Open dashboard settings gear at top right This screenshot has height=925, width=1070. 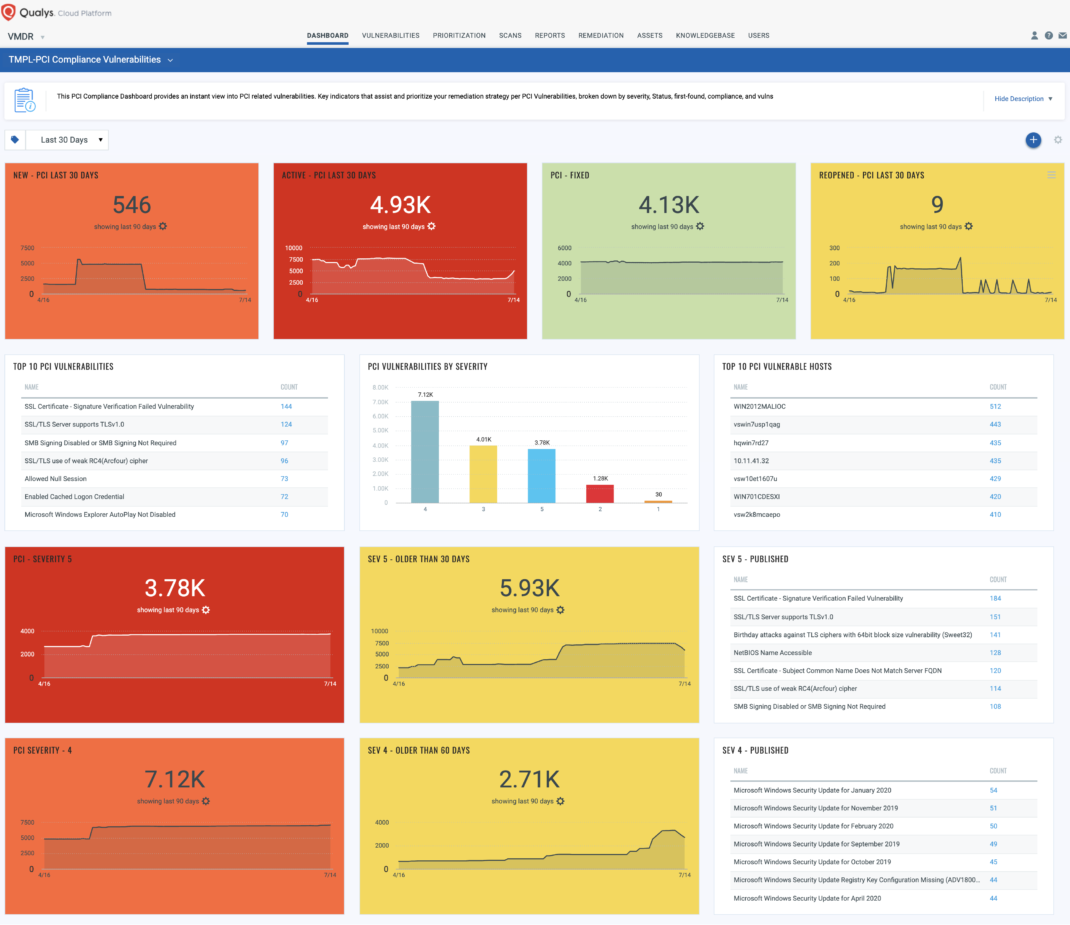pos(1058,140)
